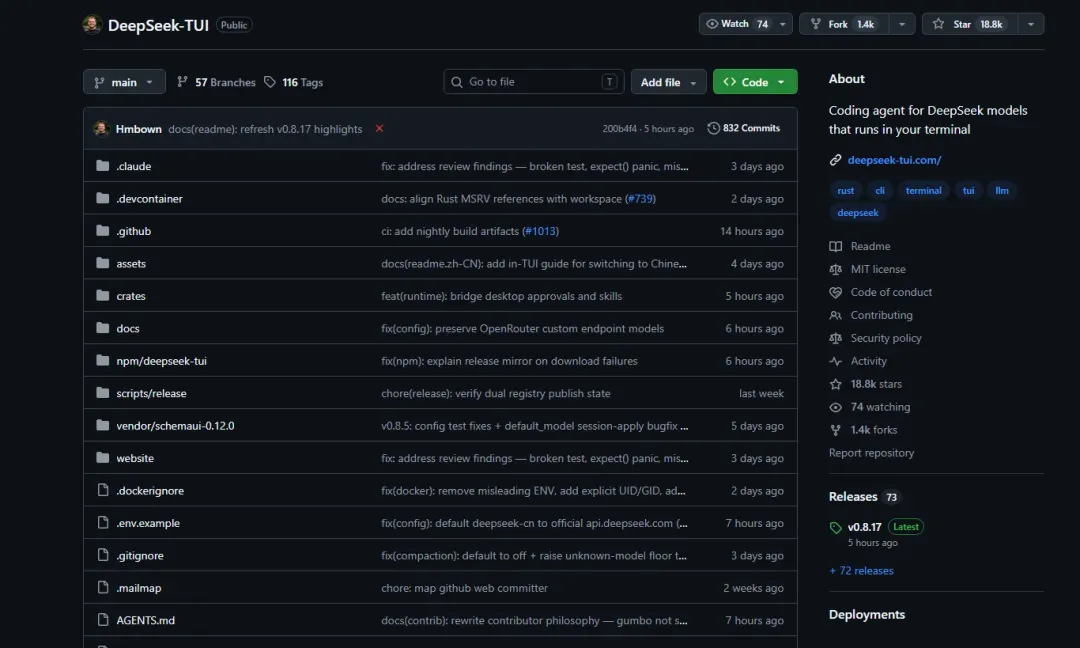Open pull request #739 link
This screenshot has width=1080, height=648.
click(640, 198)
